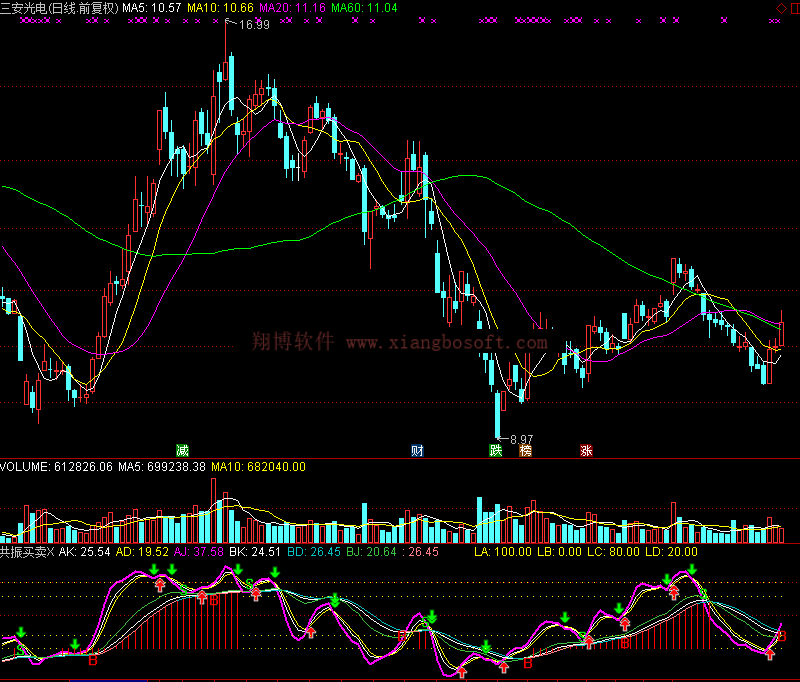Open the green 跌 event marker
This screenshot has height=682, width=800.
tap(495, 450)
